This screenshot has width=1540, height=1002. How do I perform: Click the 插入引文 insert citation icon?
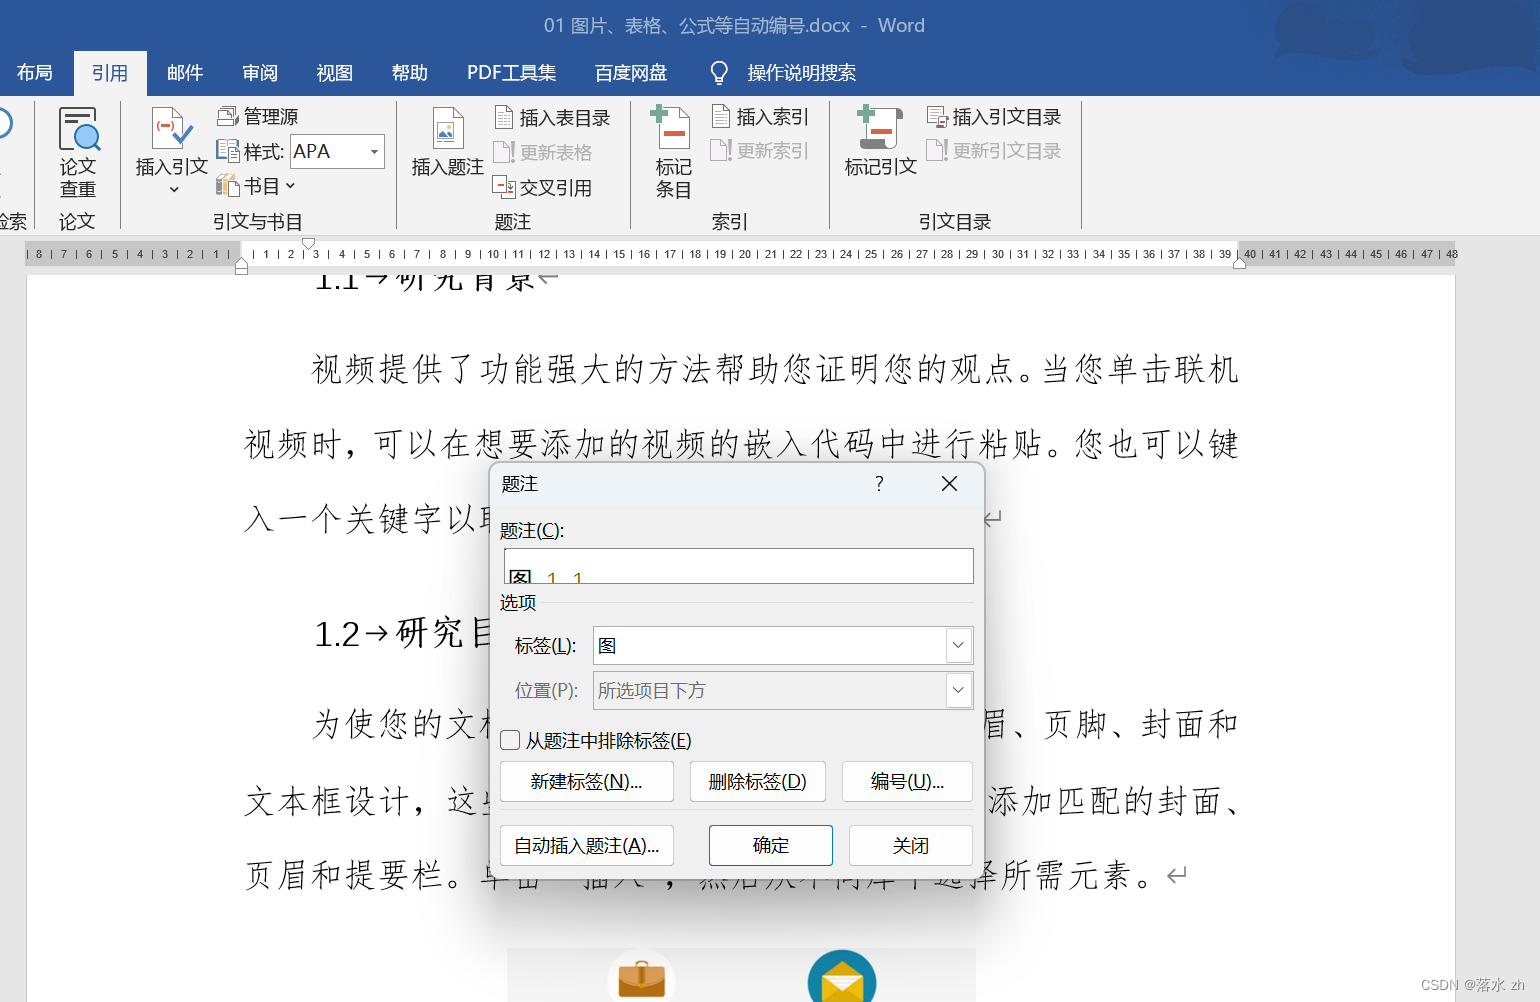coord(172,128)
